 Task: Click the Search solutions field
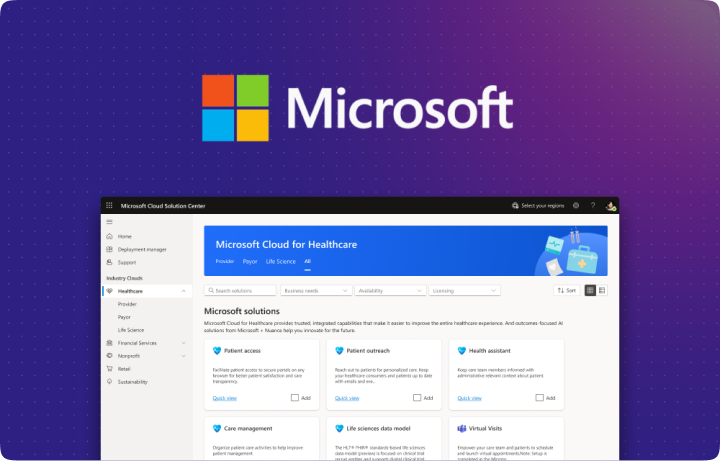(240, 290)
